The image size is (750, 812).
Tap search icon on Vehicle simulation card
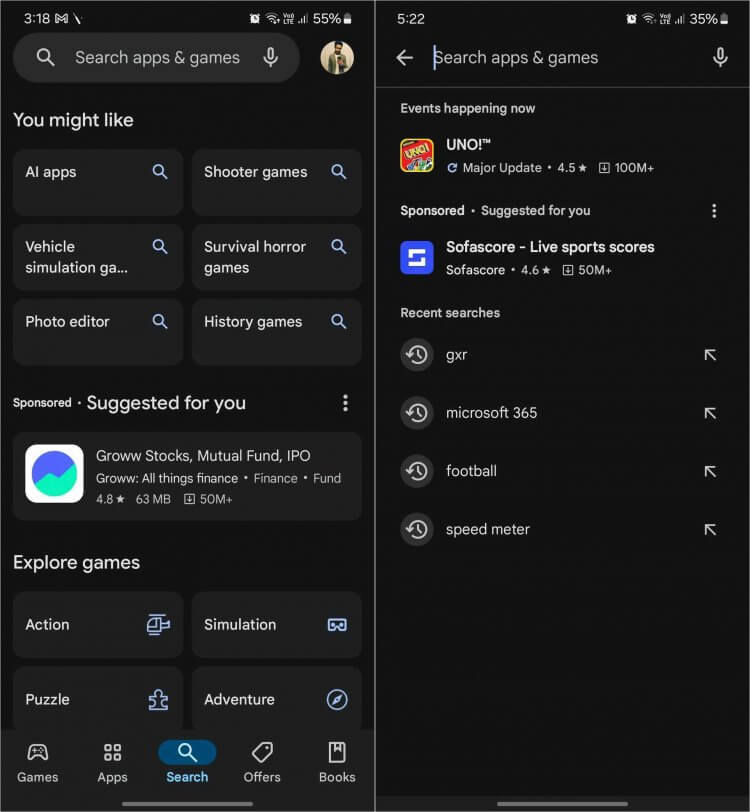tap(160, 246)
